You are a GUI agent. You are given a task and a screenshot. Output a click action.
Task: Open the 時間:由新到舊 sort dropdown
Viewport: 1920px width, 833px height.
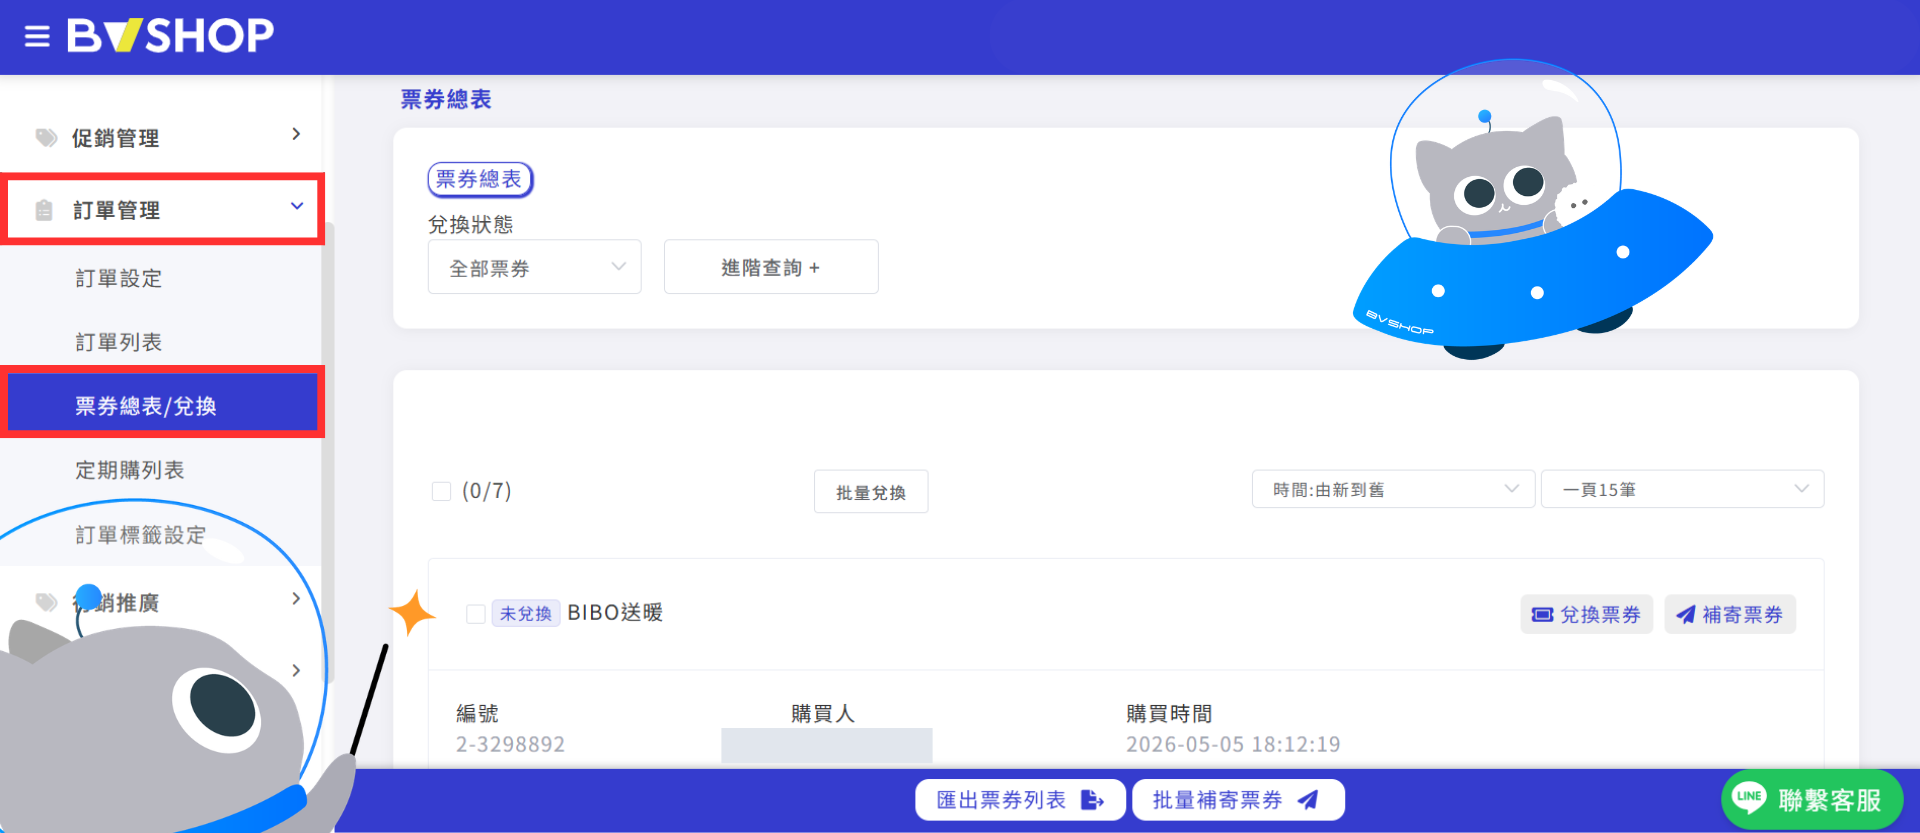tap(1393, 489)
